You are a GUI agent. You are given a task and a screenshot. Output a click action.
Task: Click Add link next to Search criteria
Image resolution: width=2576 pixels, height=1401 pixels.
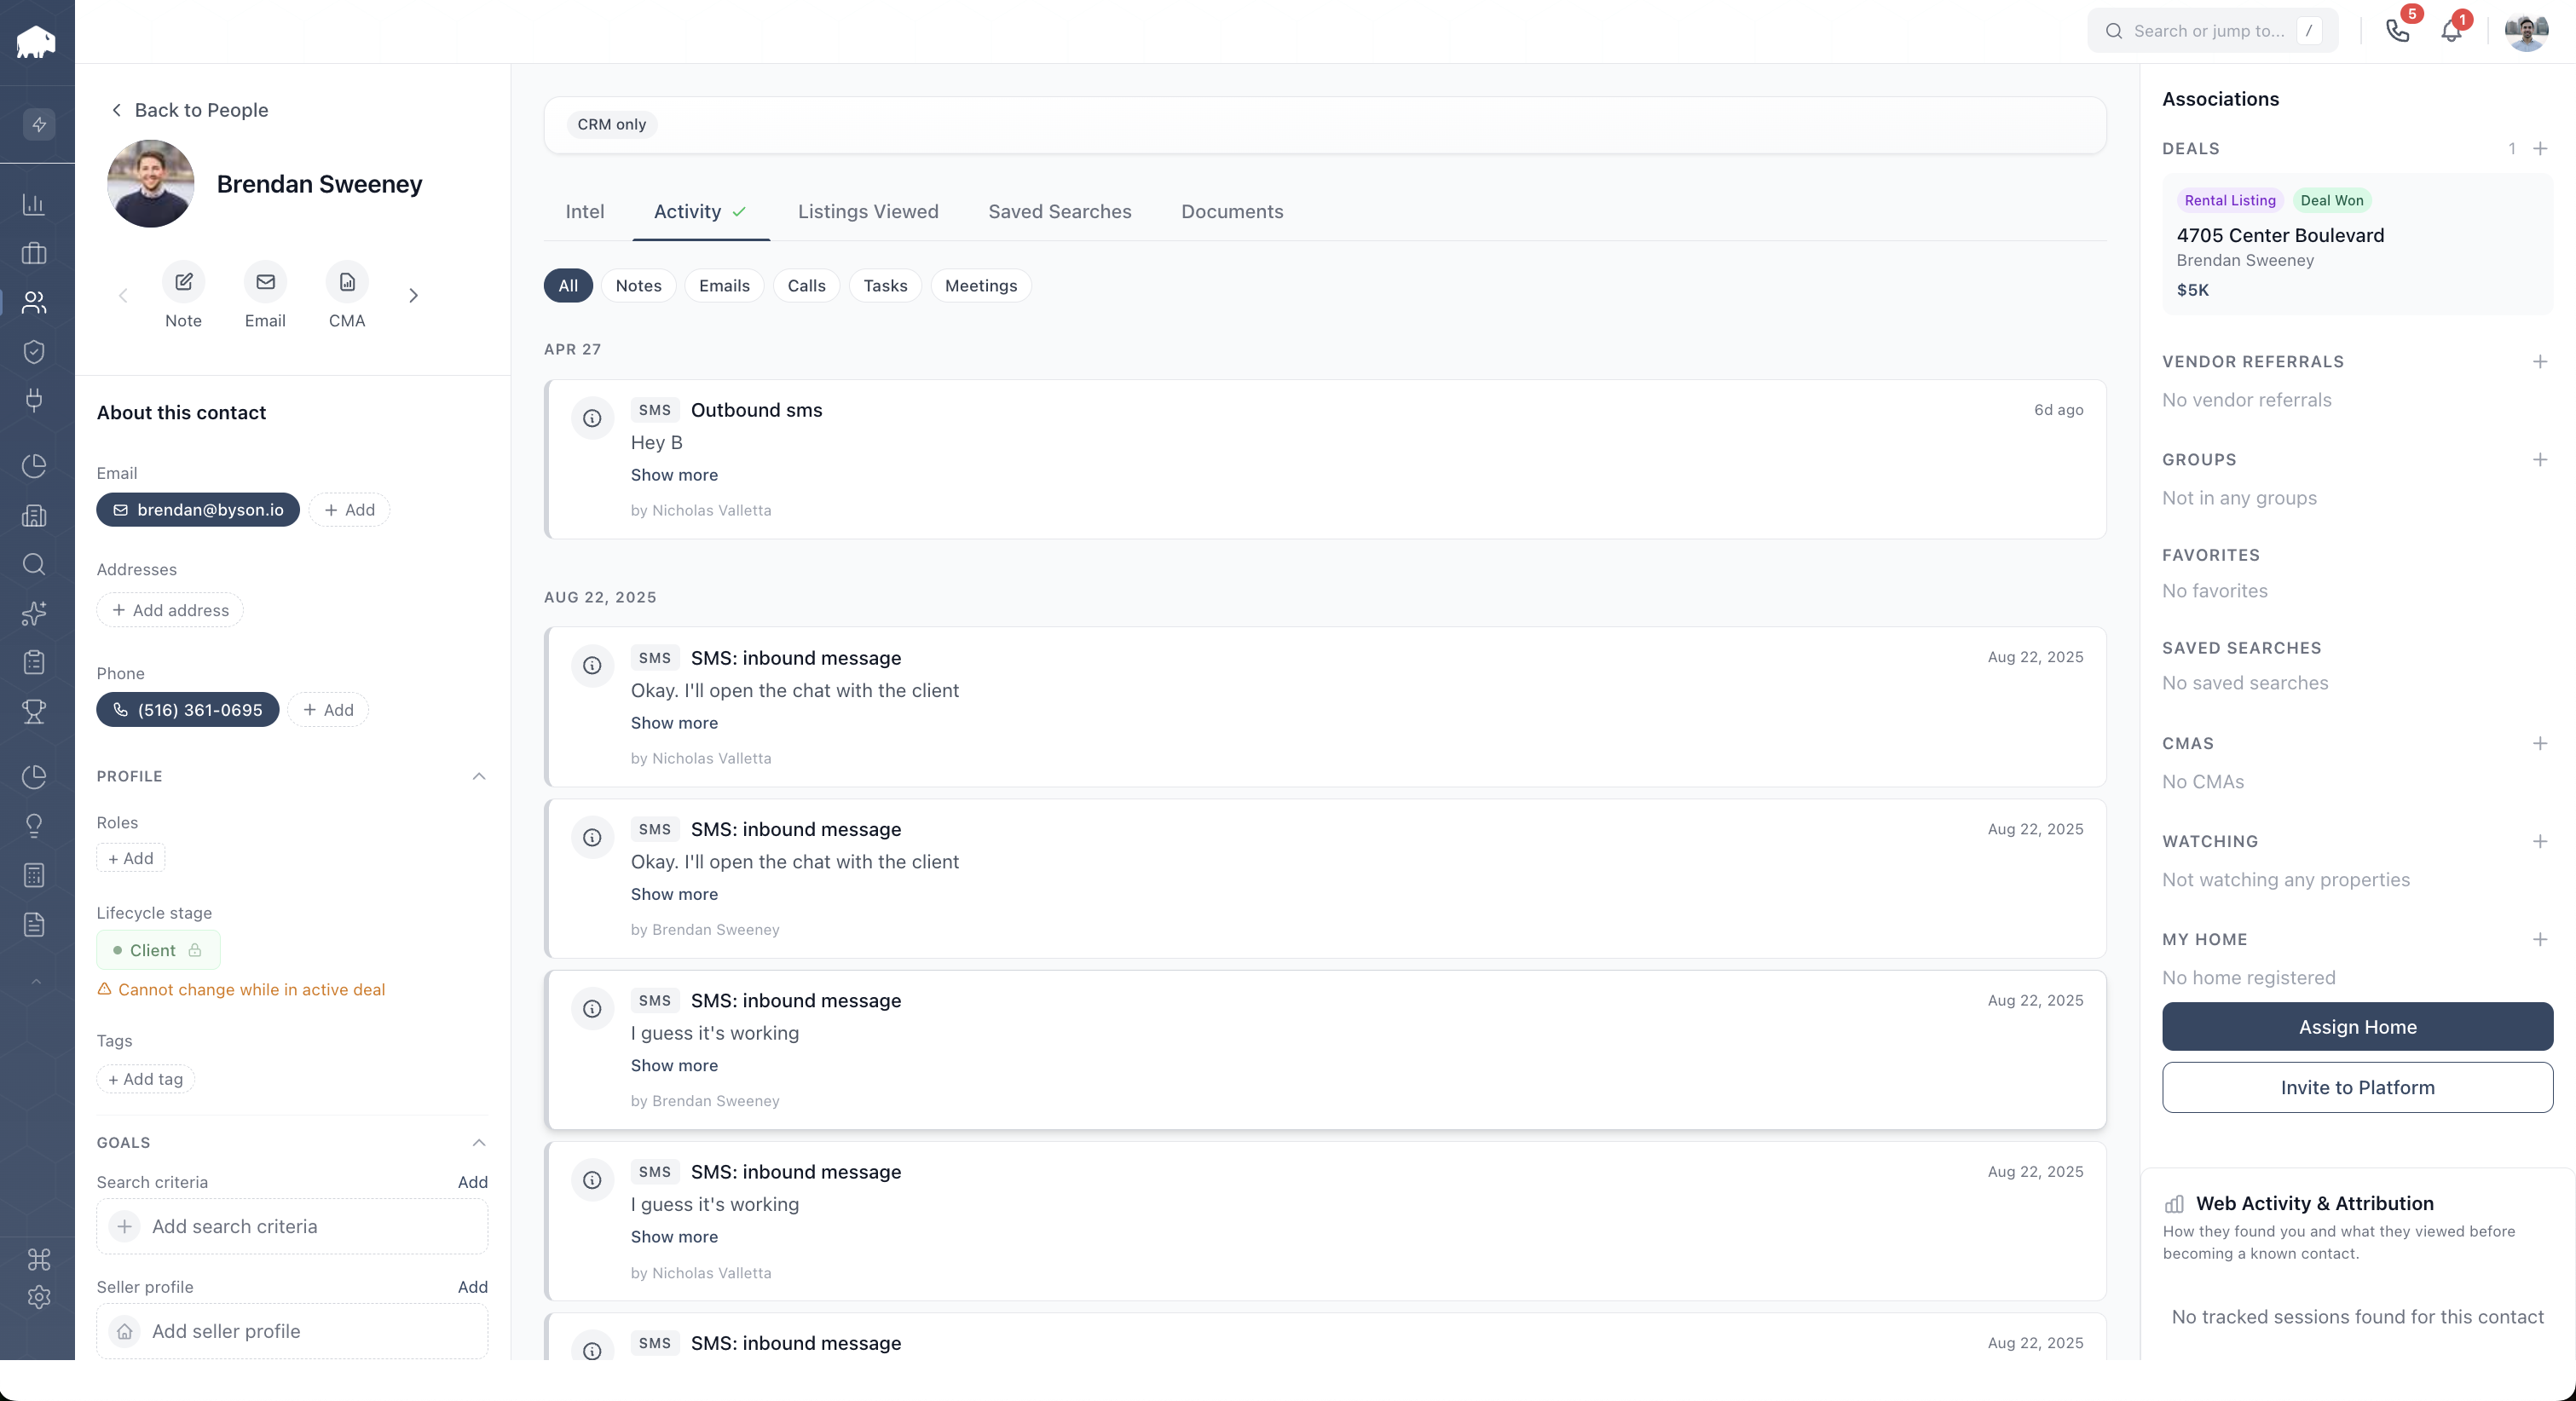(473, 1182)
